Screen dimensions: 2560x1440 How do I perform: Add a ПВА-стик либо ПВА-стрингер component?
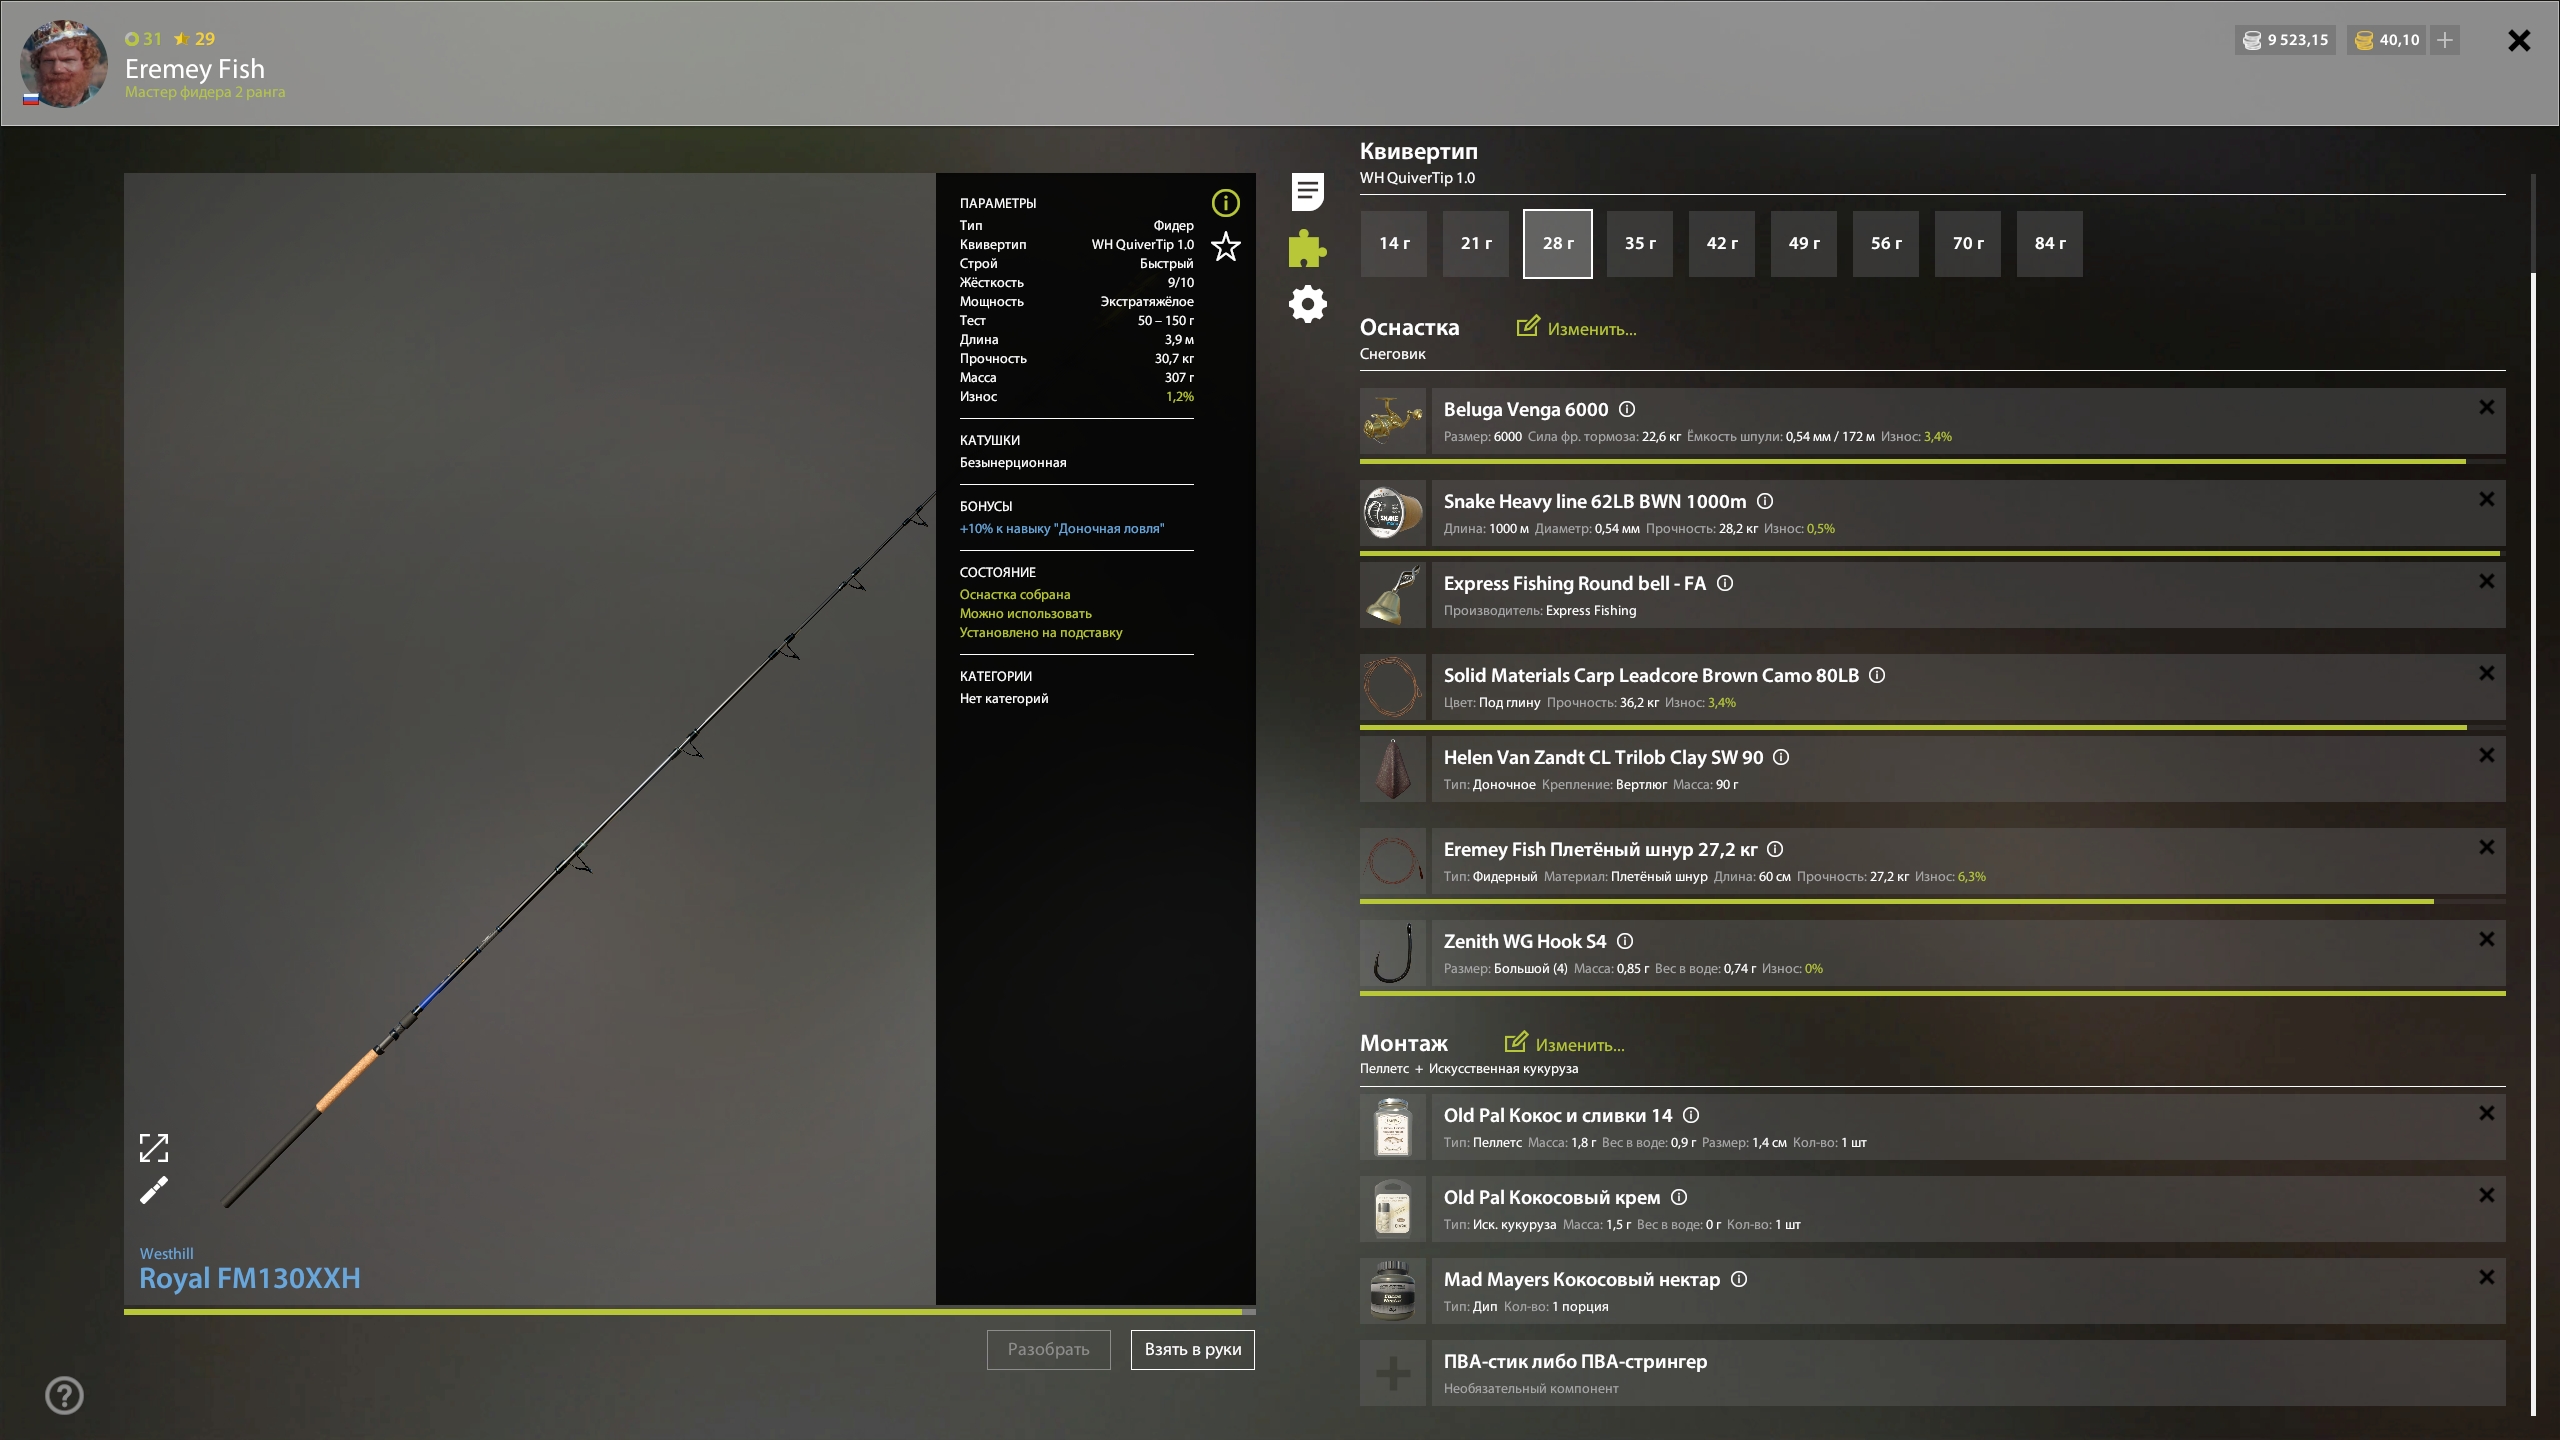pyautogui.click(x=1393, y=1373)
